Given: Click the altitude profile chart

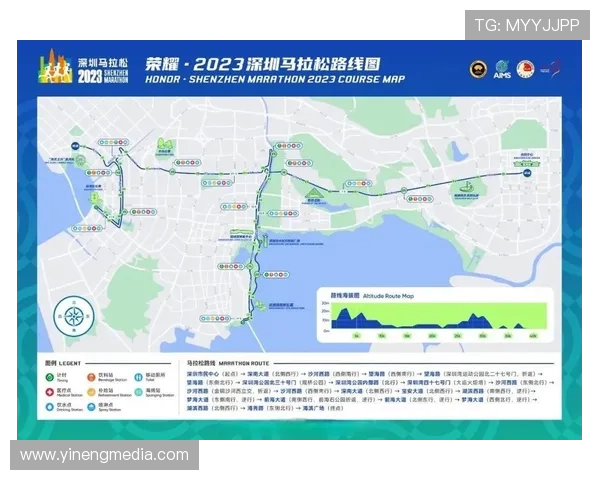Looking at the screenshot, I should click(x=439, y=316).
